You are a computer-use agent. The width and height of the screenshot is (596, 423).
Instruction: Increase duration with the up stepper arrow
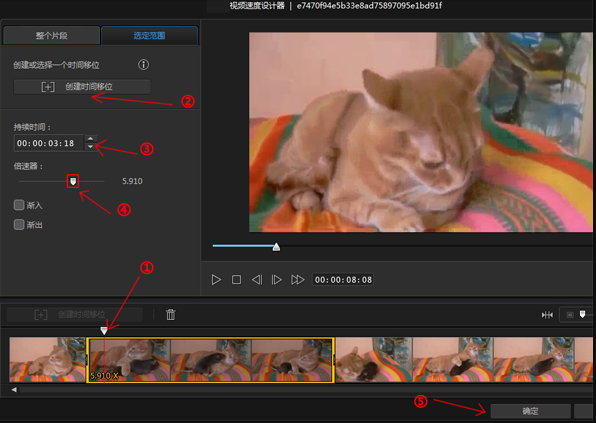click(x=90, y=139)
